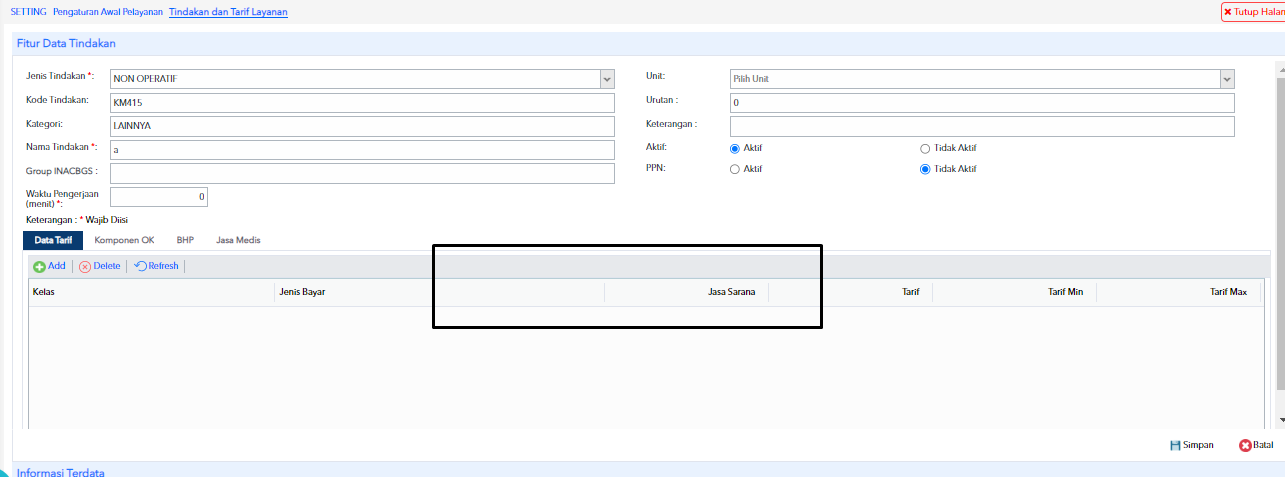Click the Informasi Terdata panel header
This screenshot has height=477, width=1285.
click(x=648, y=472)
